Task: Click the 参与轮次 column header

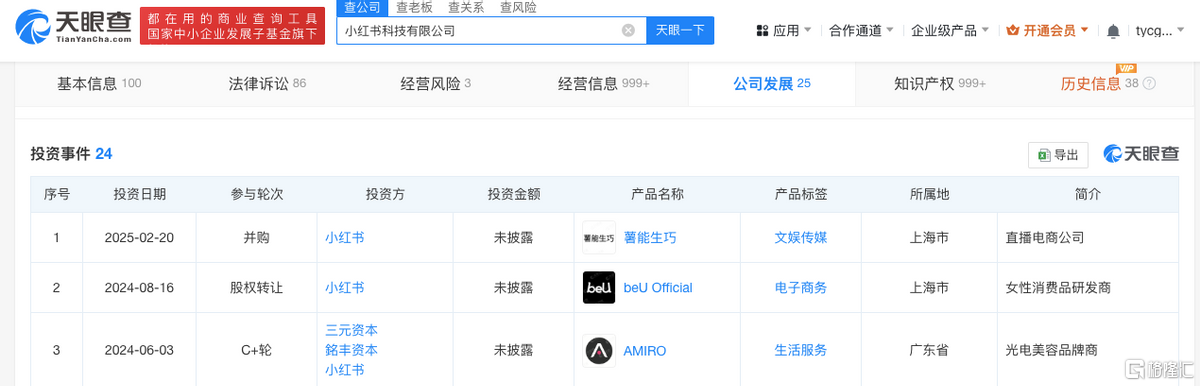Action: coord(257,194)
